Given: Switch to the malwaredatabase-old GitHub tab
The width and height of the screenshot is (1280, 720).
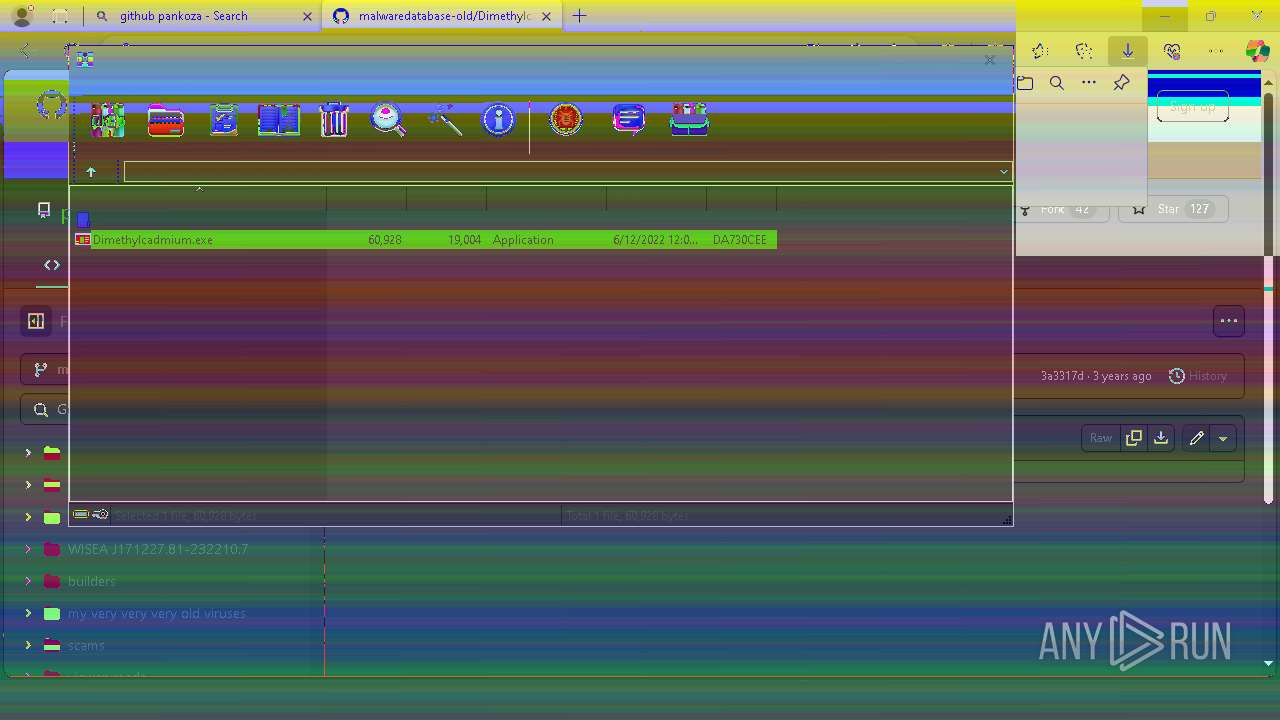Looking at the screenshot, I should point(440,16).
